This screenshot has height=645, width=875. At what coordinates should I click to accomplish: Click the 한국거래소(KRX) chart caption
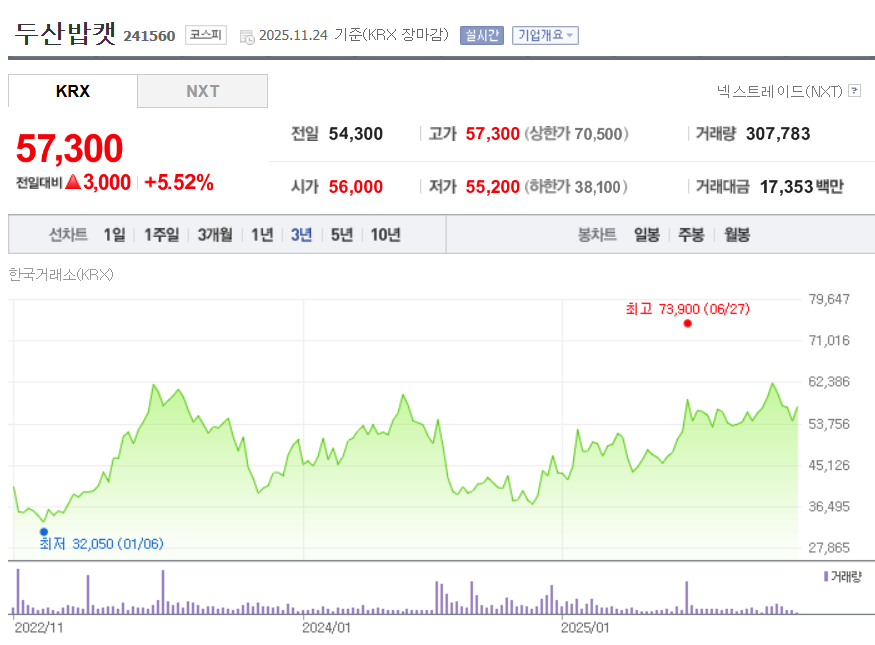coord(61,275)
